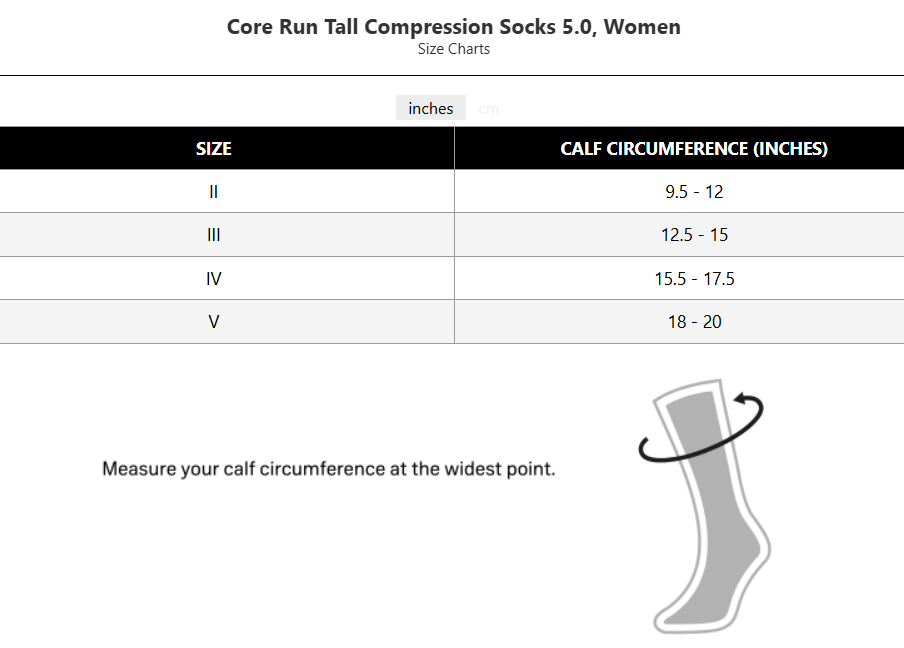
Task: Select size III in the table
Action: [214, 235]
